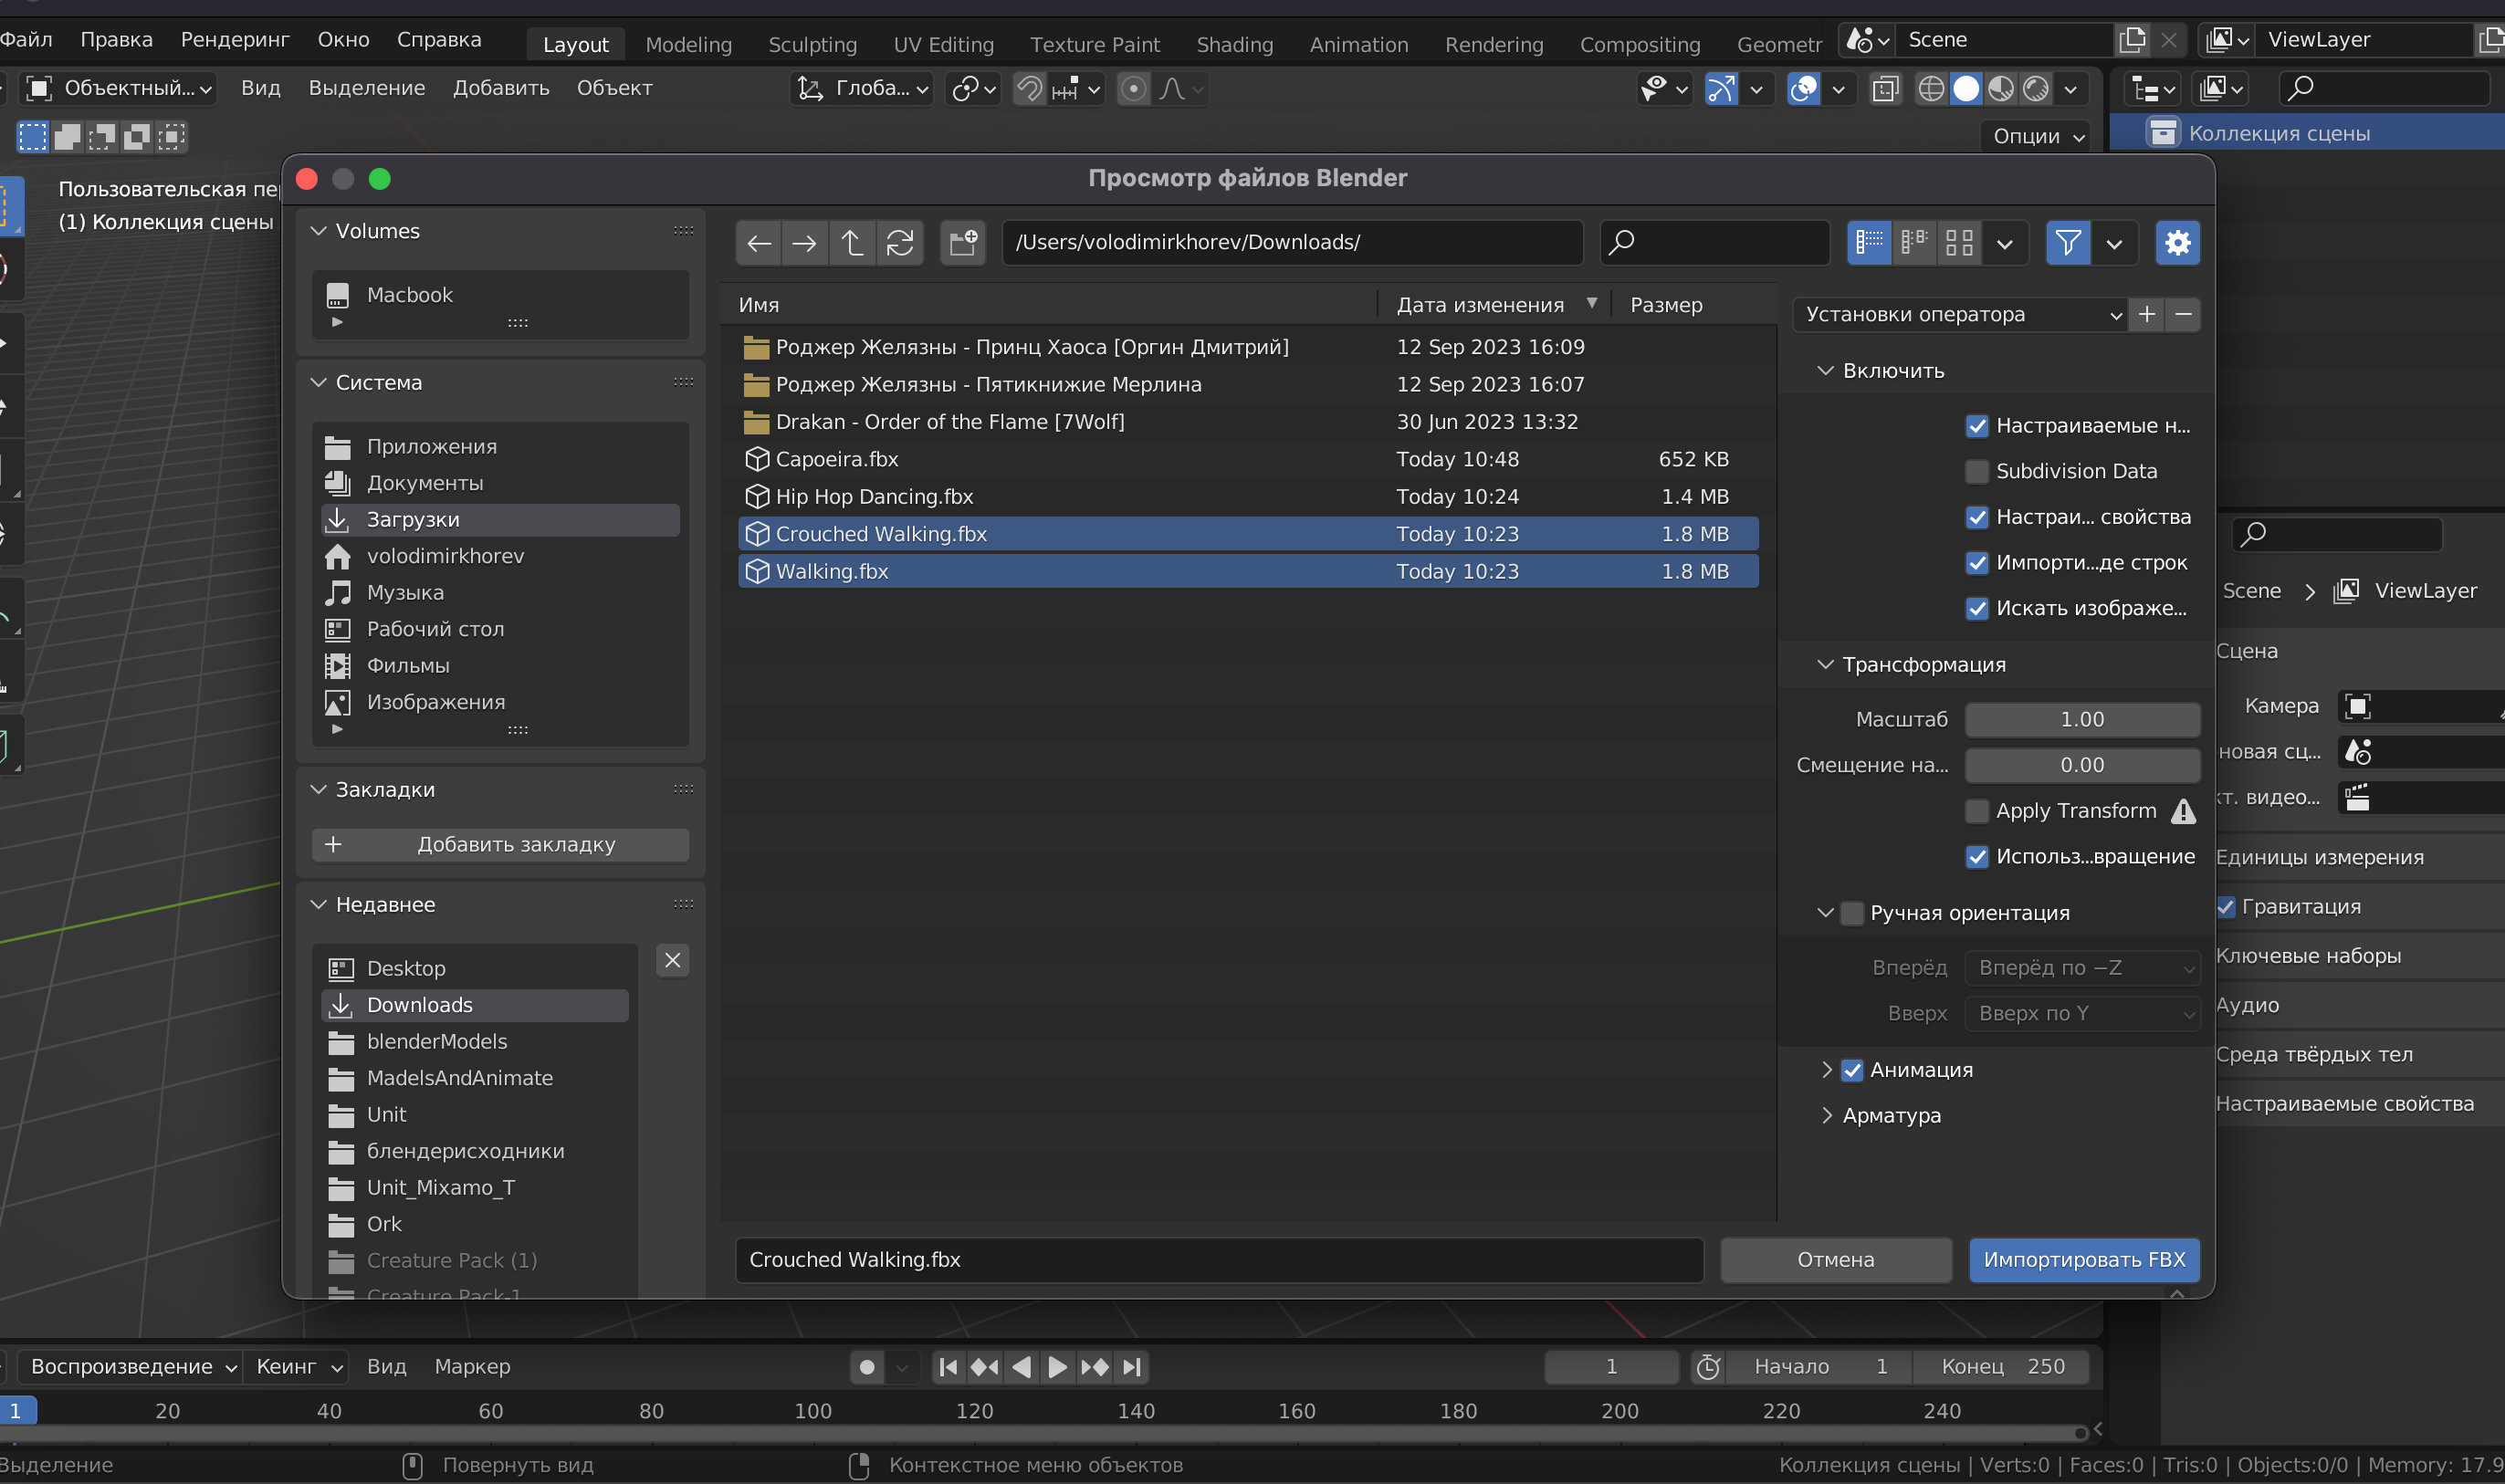The height and width of the screenshot is (1484, 2505).
Task: Remove operator preset with minus
Action: 2183,314
